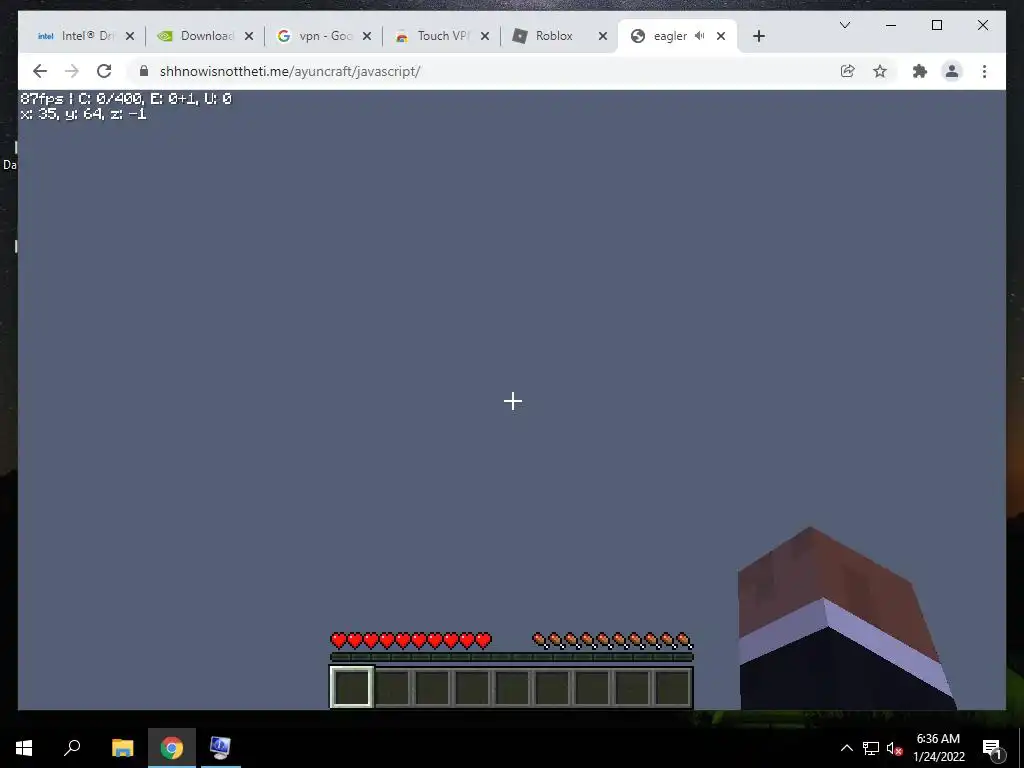This screenshot has height=768, width=1024.
Task: Open the notification center icon
Action: pyautogui.click(x=993, y=748)
